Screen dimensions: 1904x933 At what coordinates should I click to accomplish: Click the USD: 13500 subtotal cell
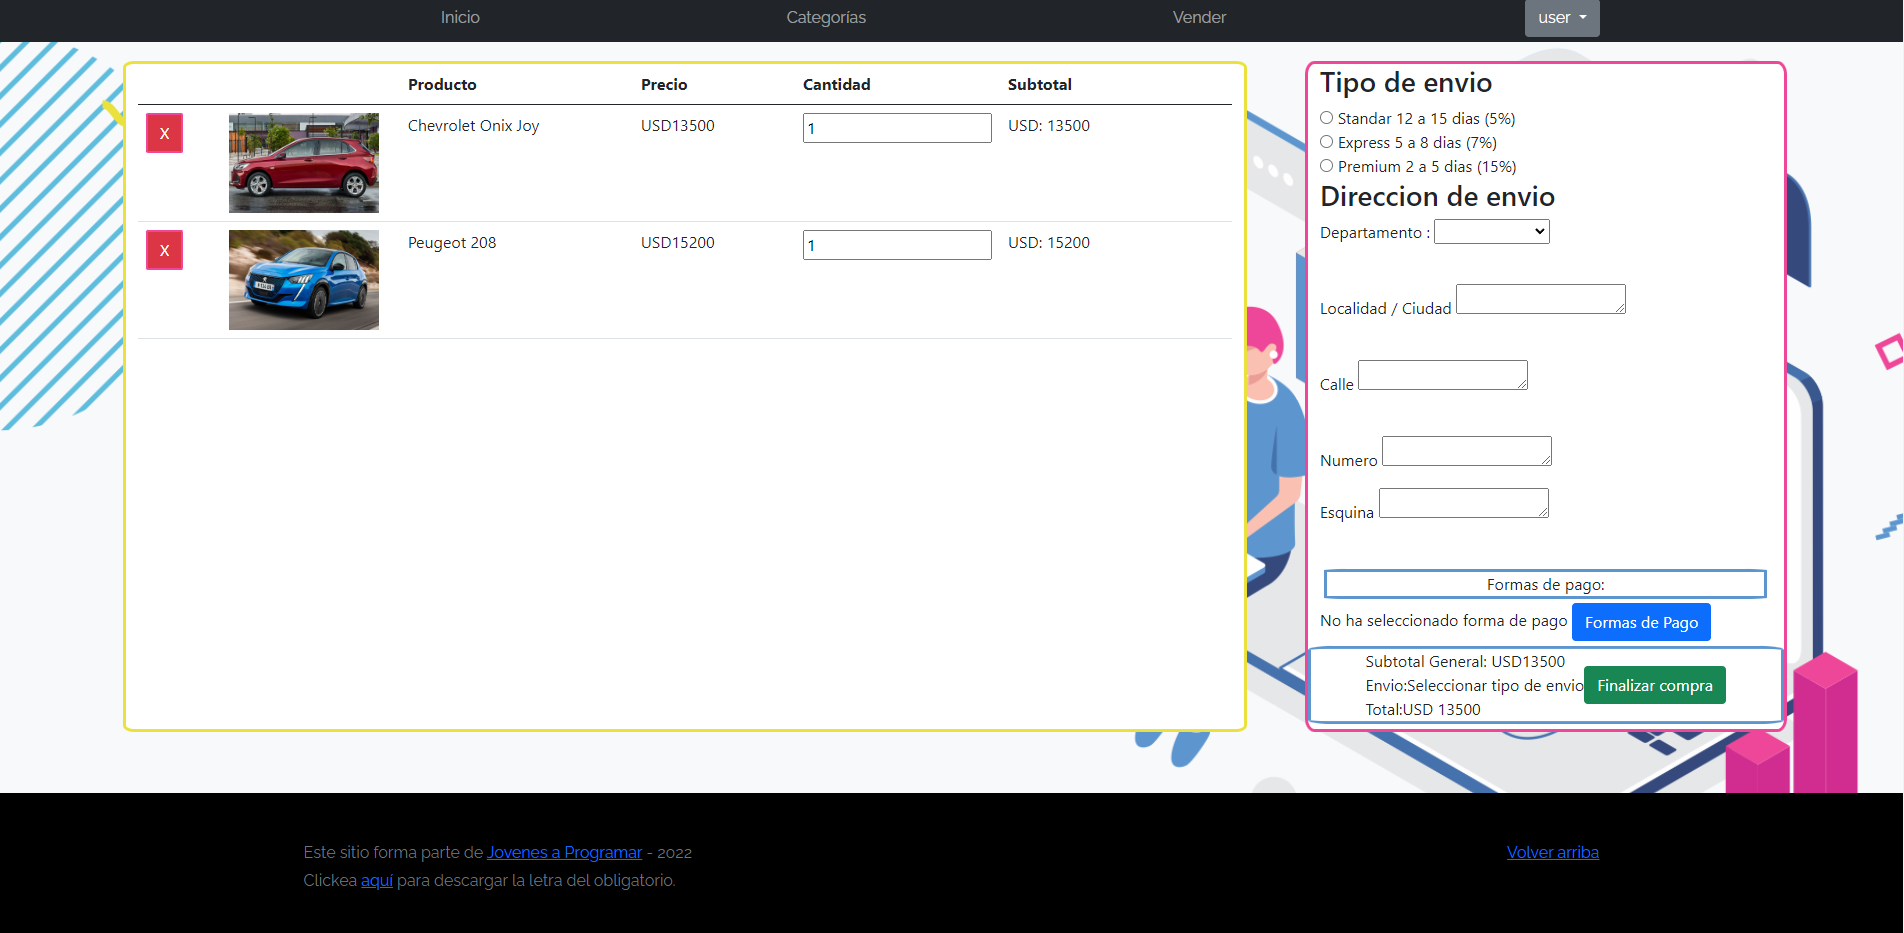tap(1049, 125)
